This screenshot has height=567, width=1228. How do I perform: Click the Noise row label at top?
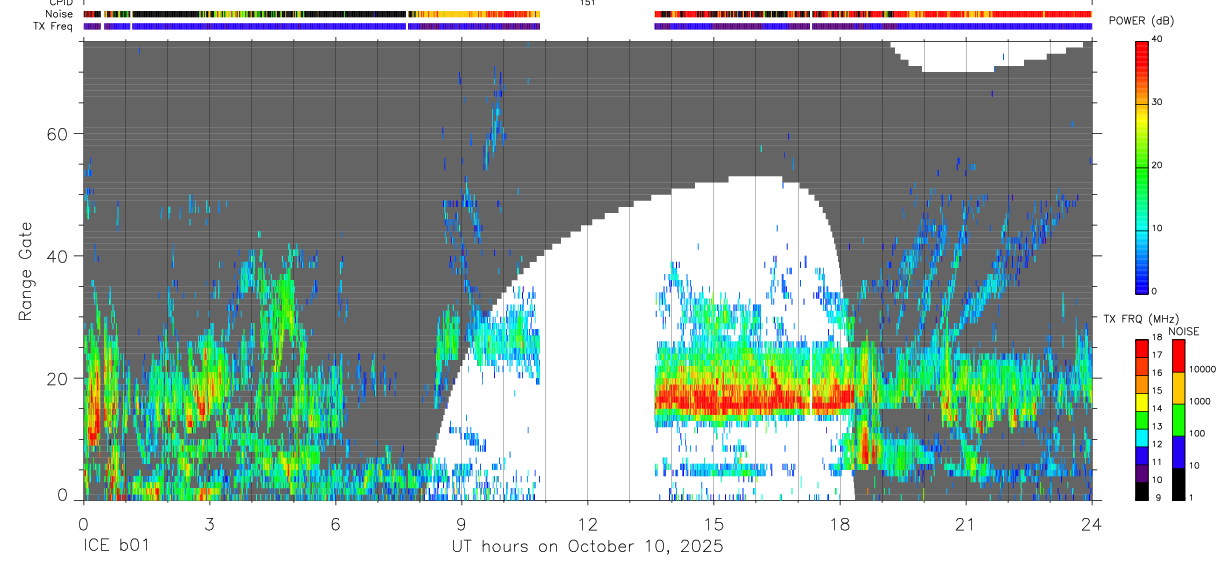[x=60, y=14]
